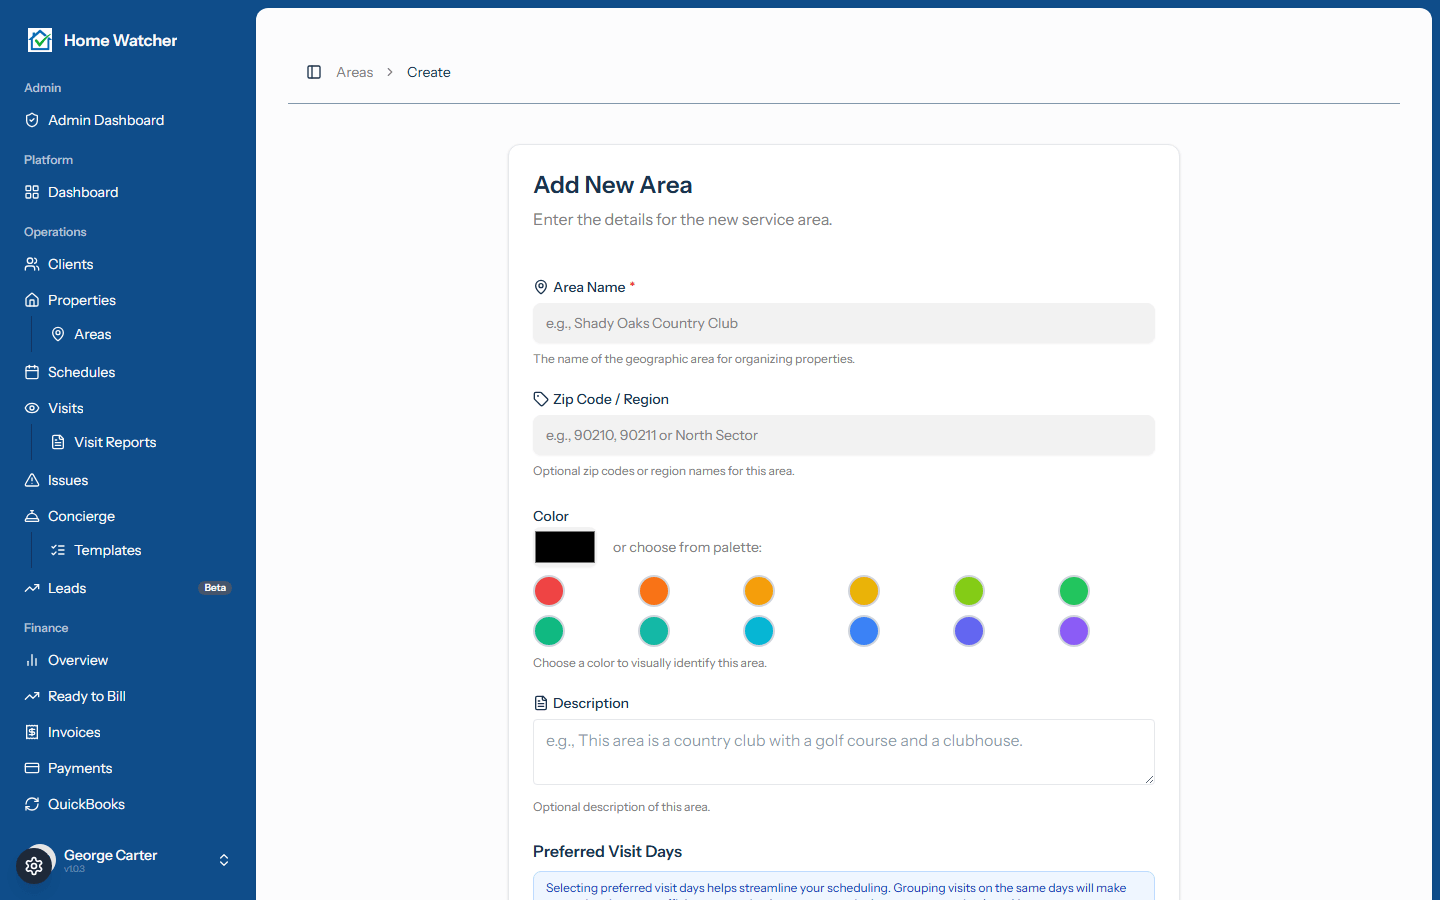Open the black custom color picker
Image resolution: width=1440 pixels, height=900 pixels.
pyautogui.click(x=565, y=547)
